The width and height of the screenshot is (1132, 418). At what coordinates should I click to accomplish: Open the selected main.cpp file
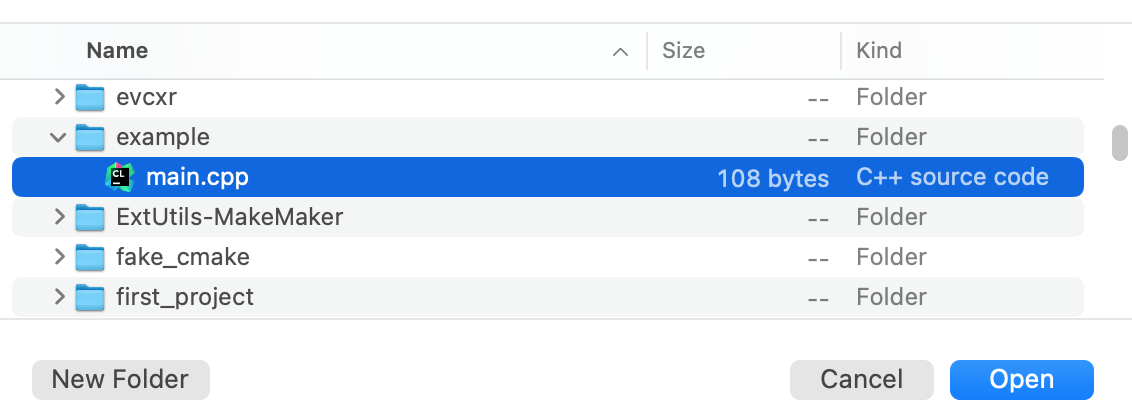click(1021, 380)
